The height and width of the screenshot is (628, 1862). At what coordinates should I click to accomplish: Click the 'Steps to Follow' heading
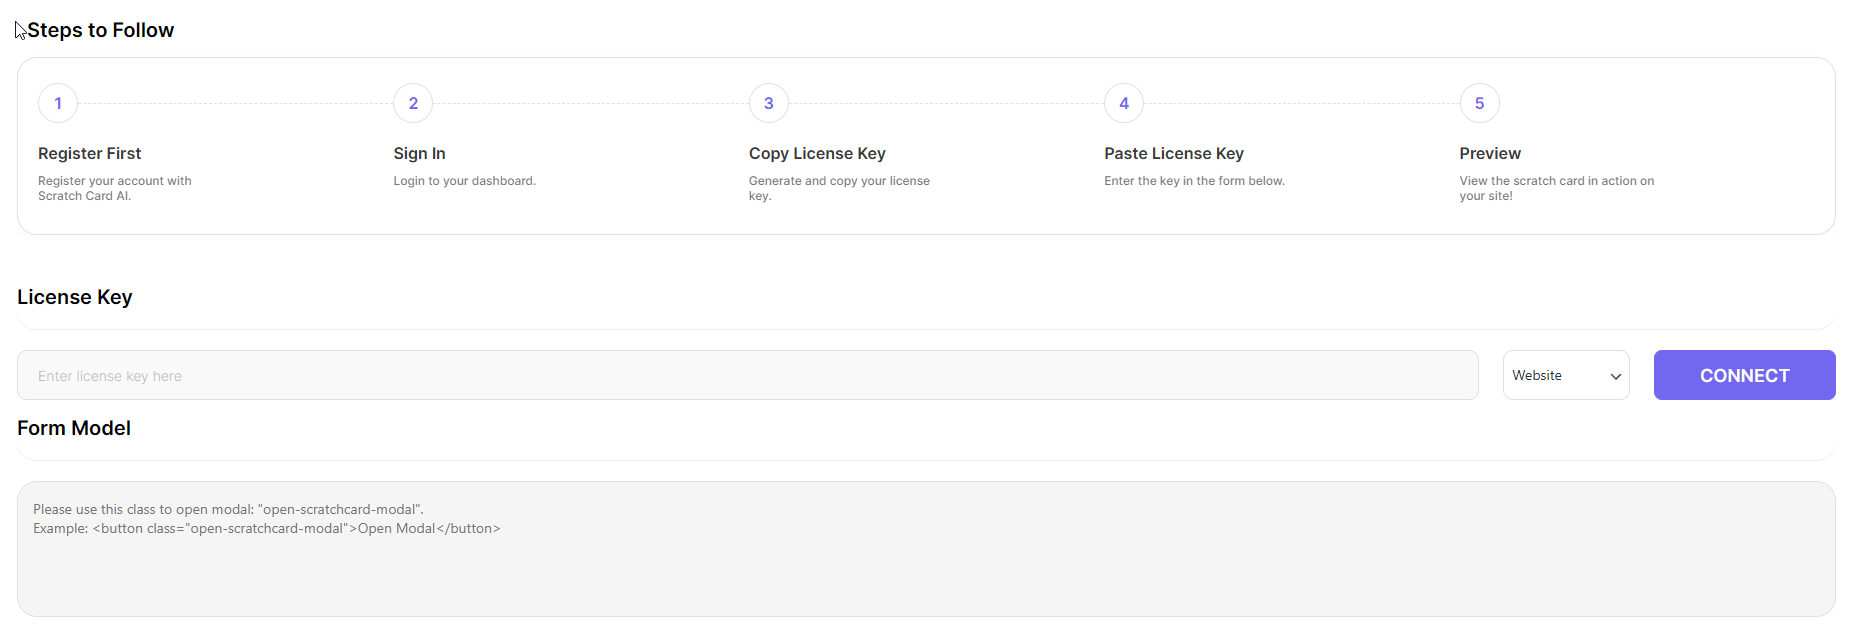click(x=101, y=30)
